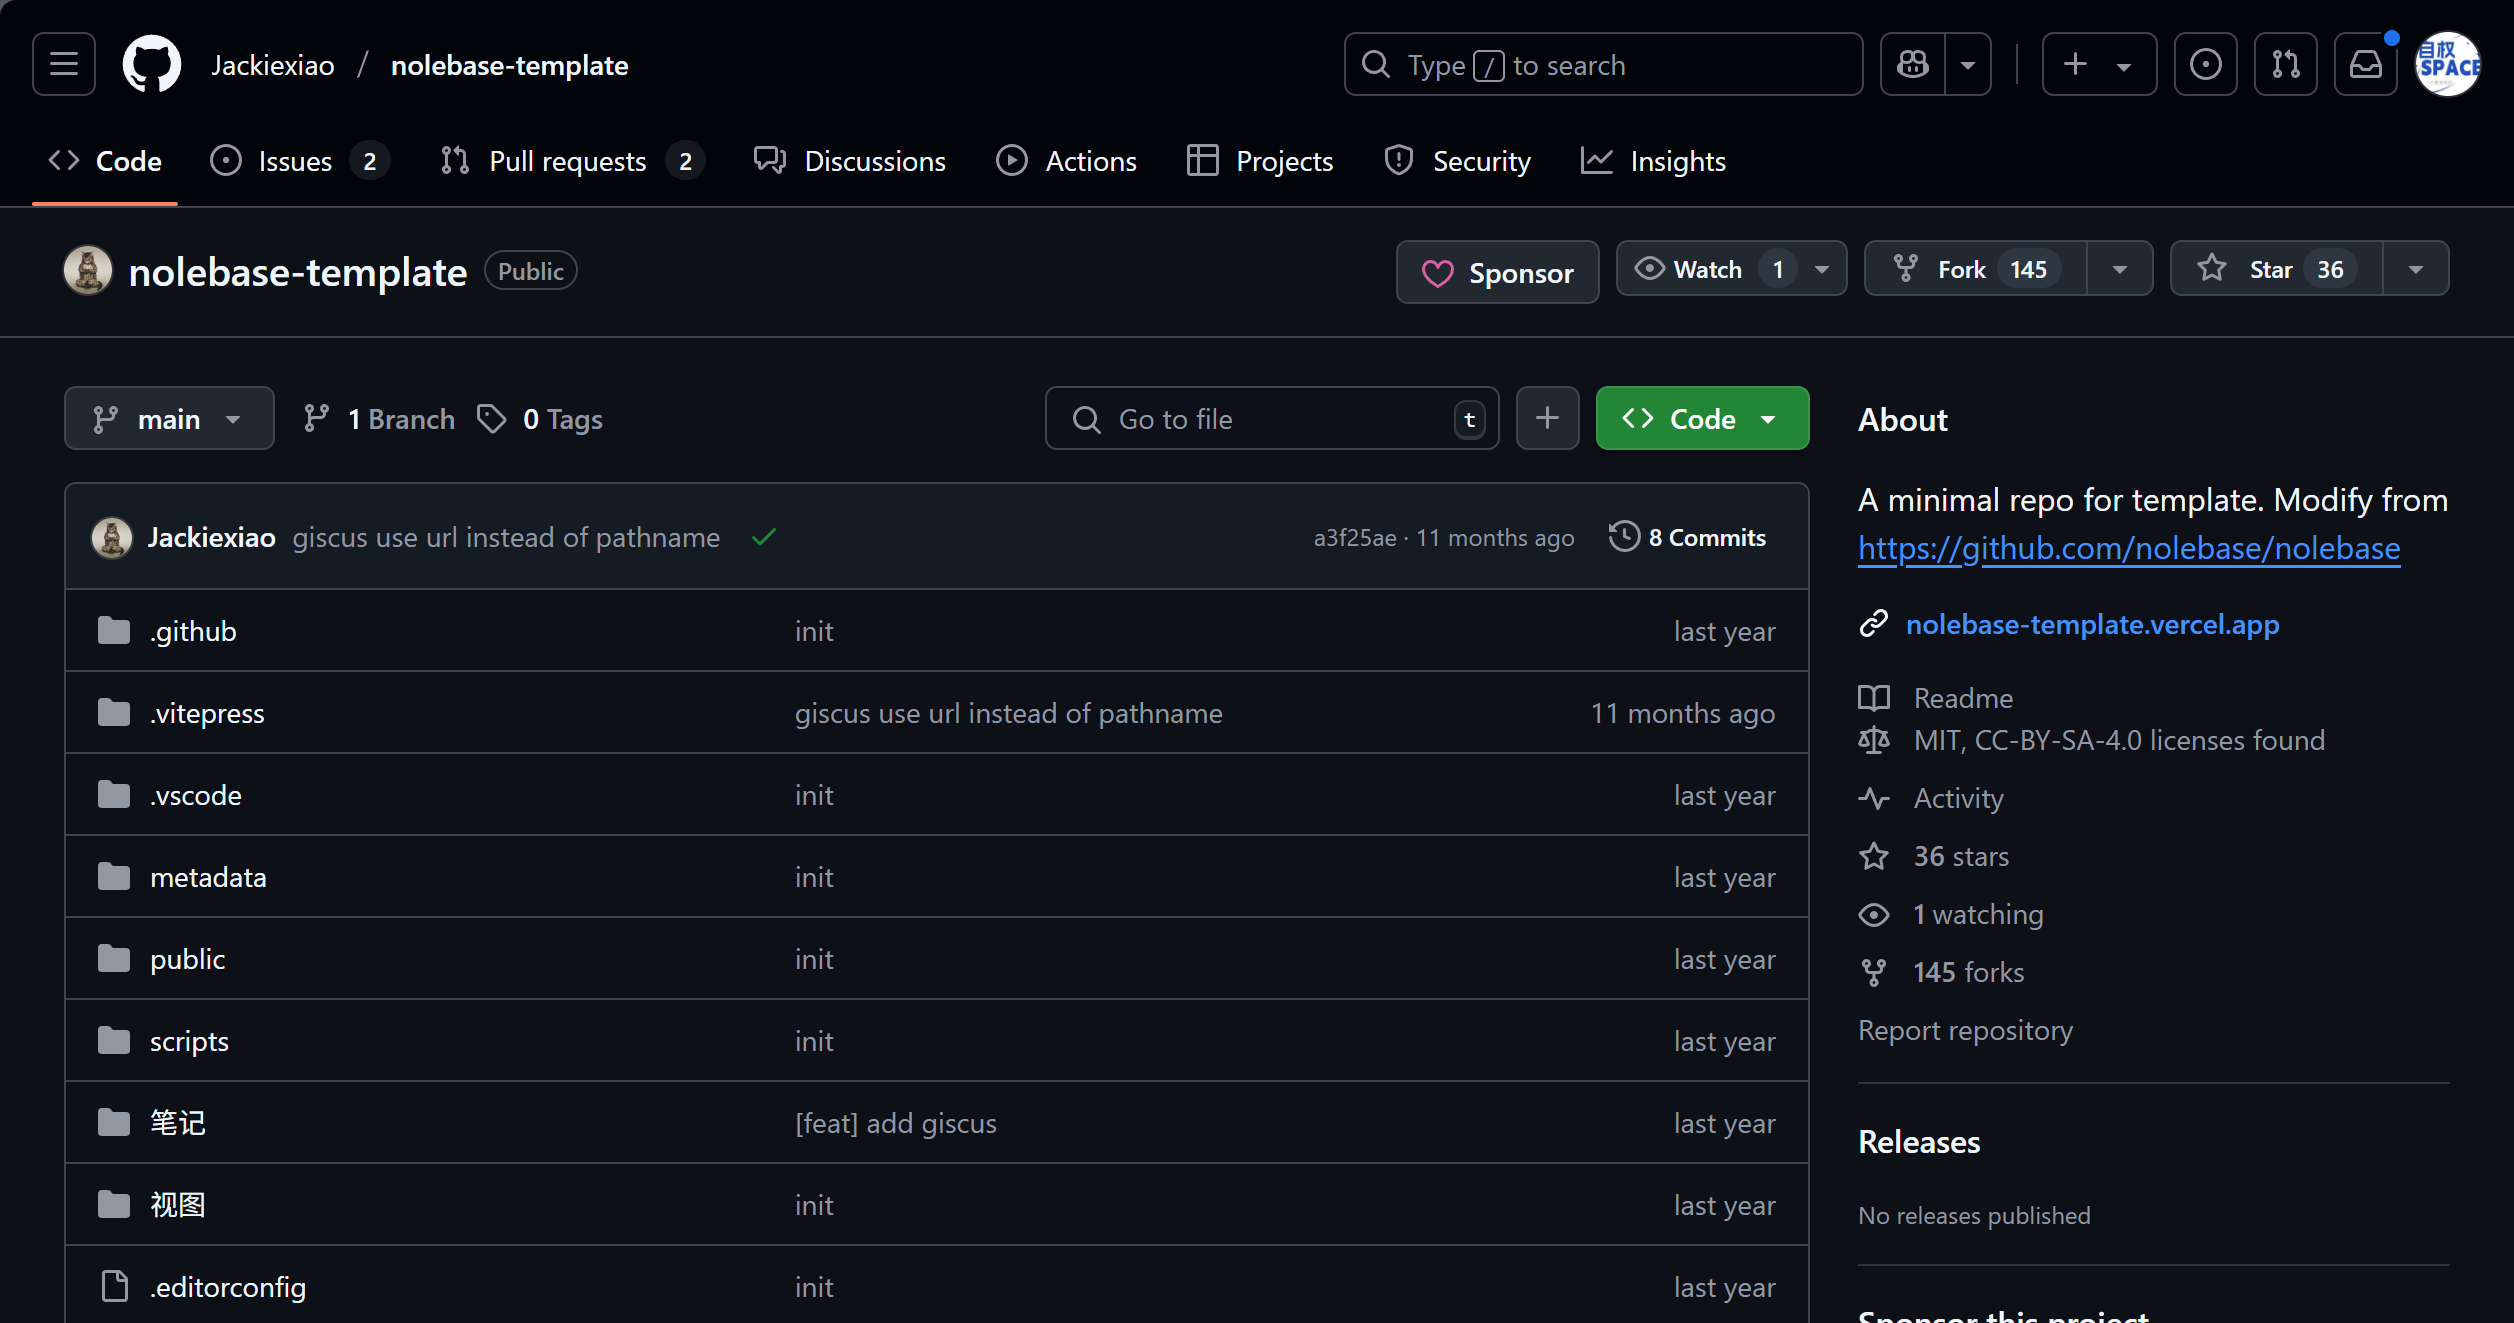Open your pull requests icon in header

point(2285,65)
